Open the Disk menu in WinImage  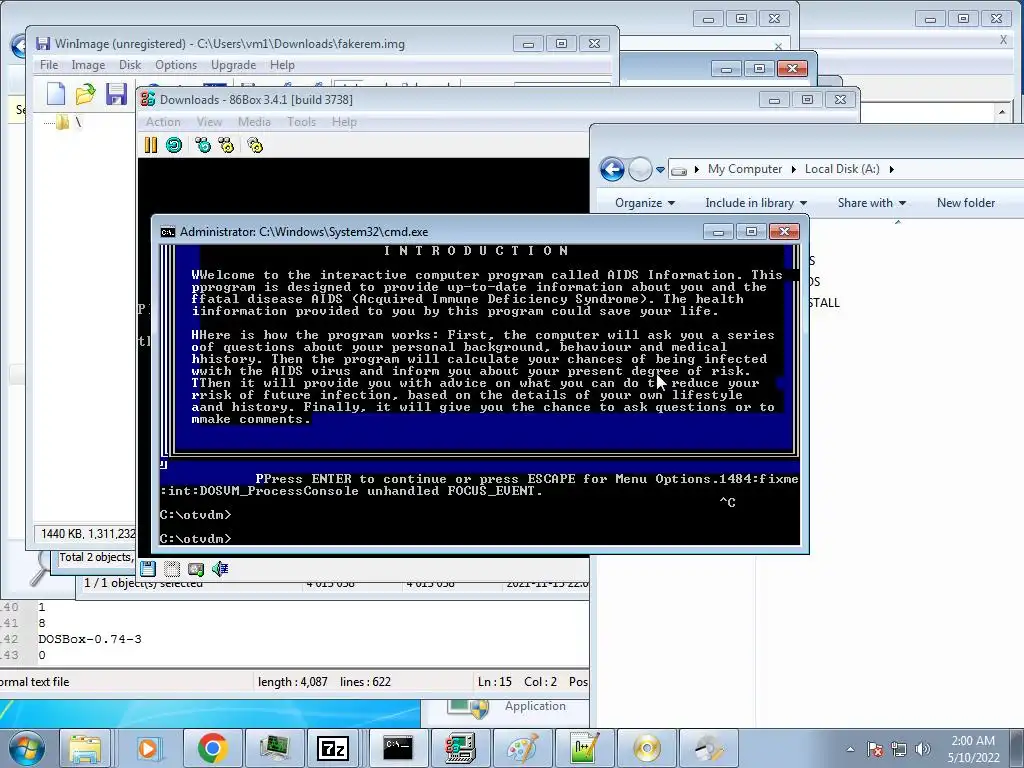coord(130,65)
